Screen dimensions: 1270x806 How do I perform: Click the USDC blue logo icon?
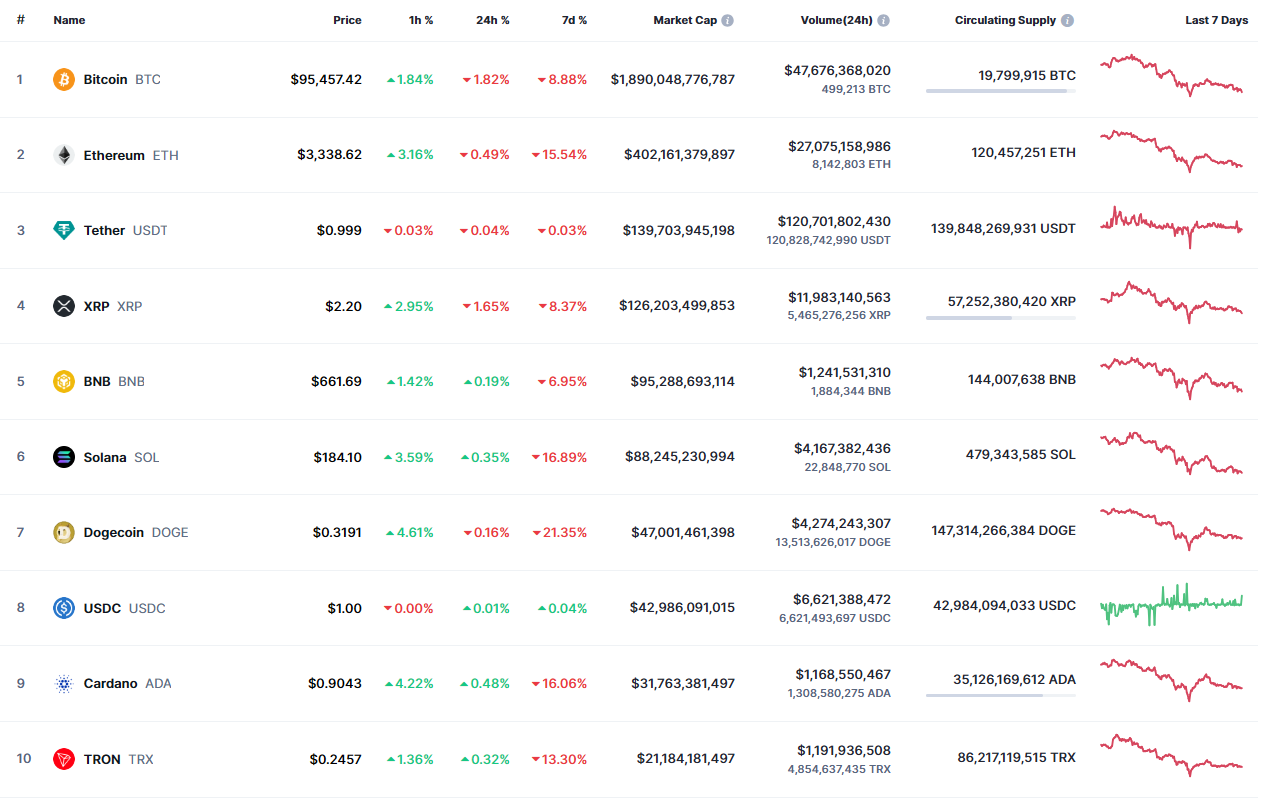[64, 608]
